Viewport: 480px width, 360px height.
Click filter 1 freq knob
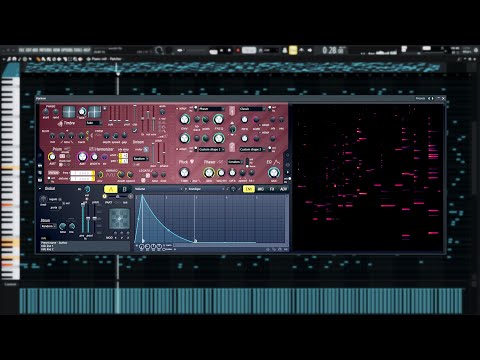pyautogui.click(x=218, y=119)
